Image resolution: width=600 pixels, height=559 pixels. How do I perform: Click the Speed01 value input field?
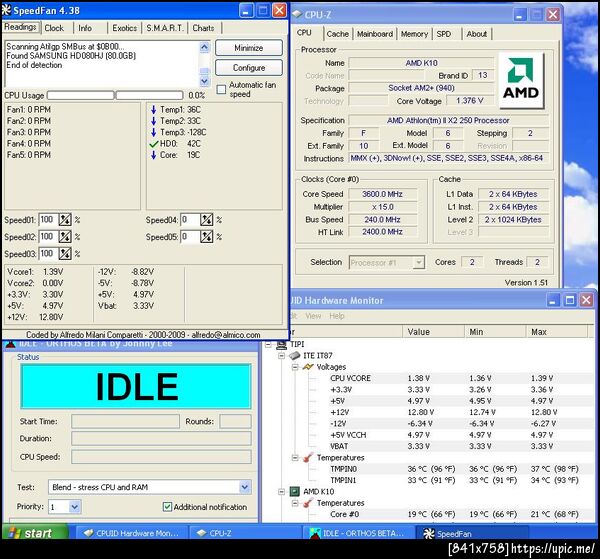pyautogui.click(x=48, y=220)
